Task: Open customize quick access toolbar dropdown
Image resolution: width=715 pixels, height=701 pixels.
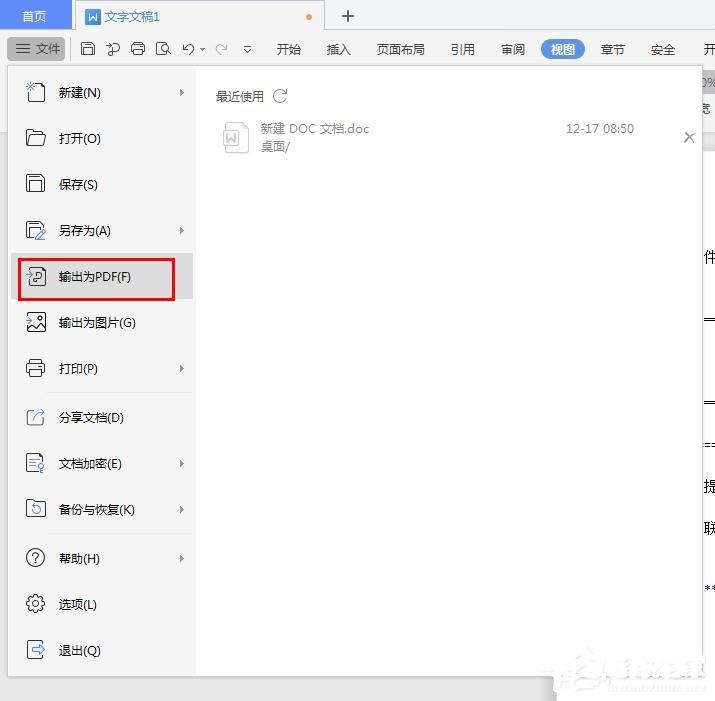Action: click(x=247, y=49)
